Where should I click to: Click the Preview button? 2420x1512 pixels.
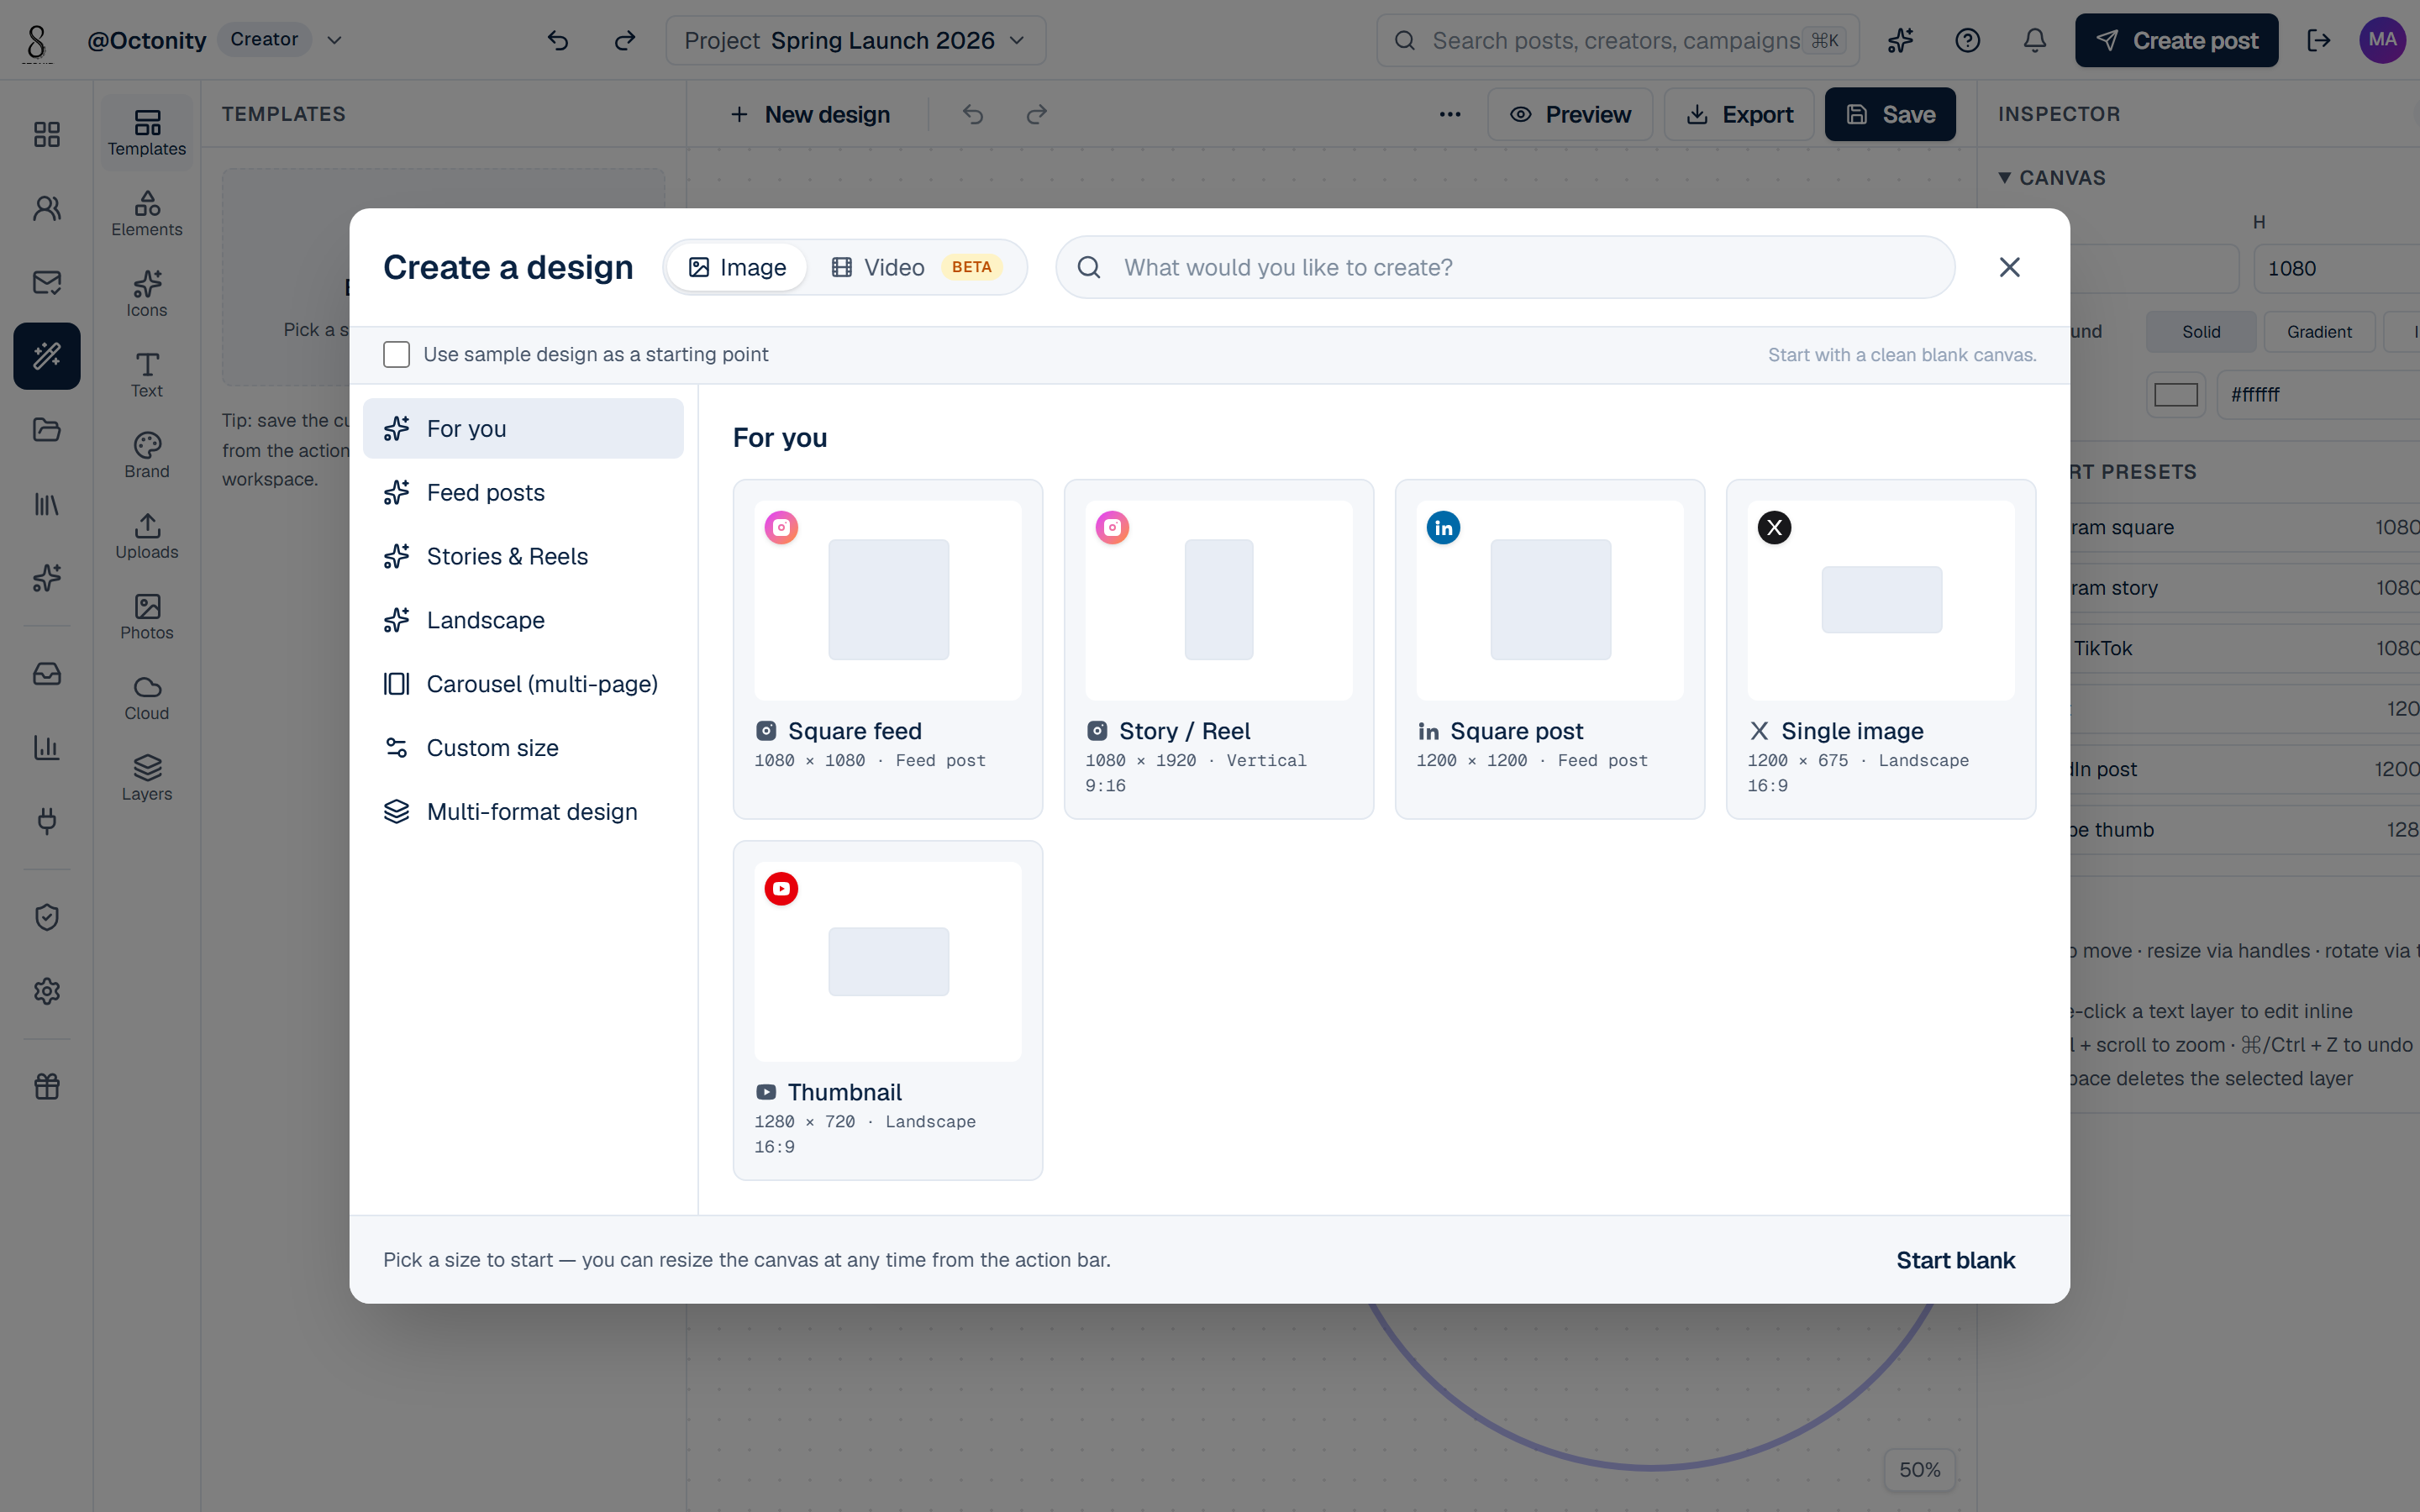coord(1569,114)
